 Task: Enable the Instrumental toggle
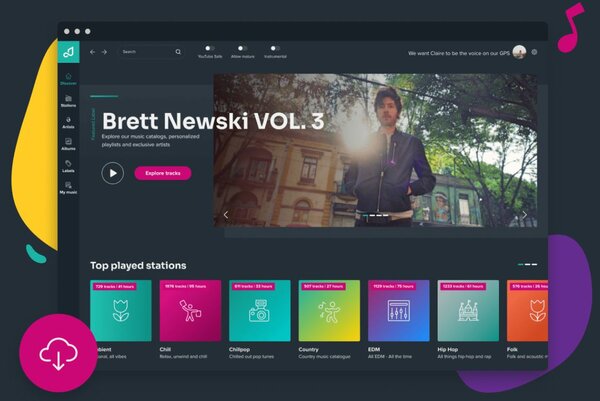coord(274,47)
